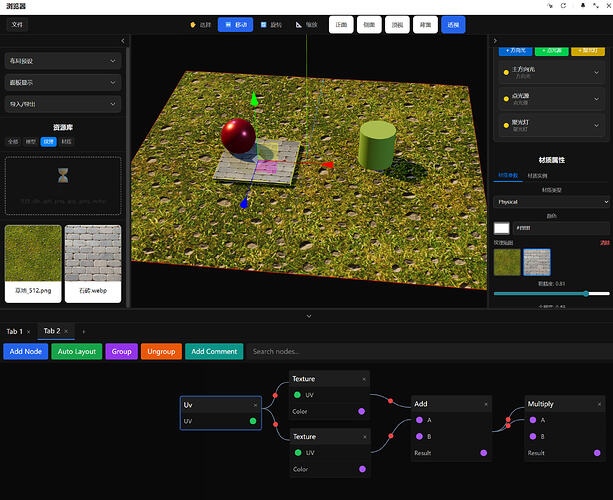The width and height of the screenshot is (613, 500).
Task: Activate the blue move tool
Action: (235, 25)
